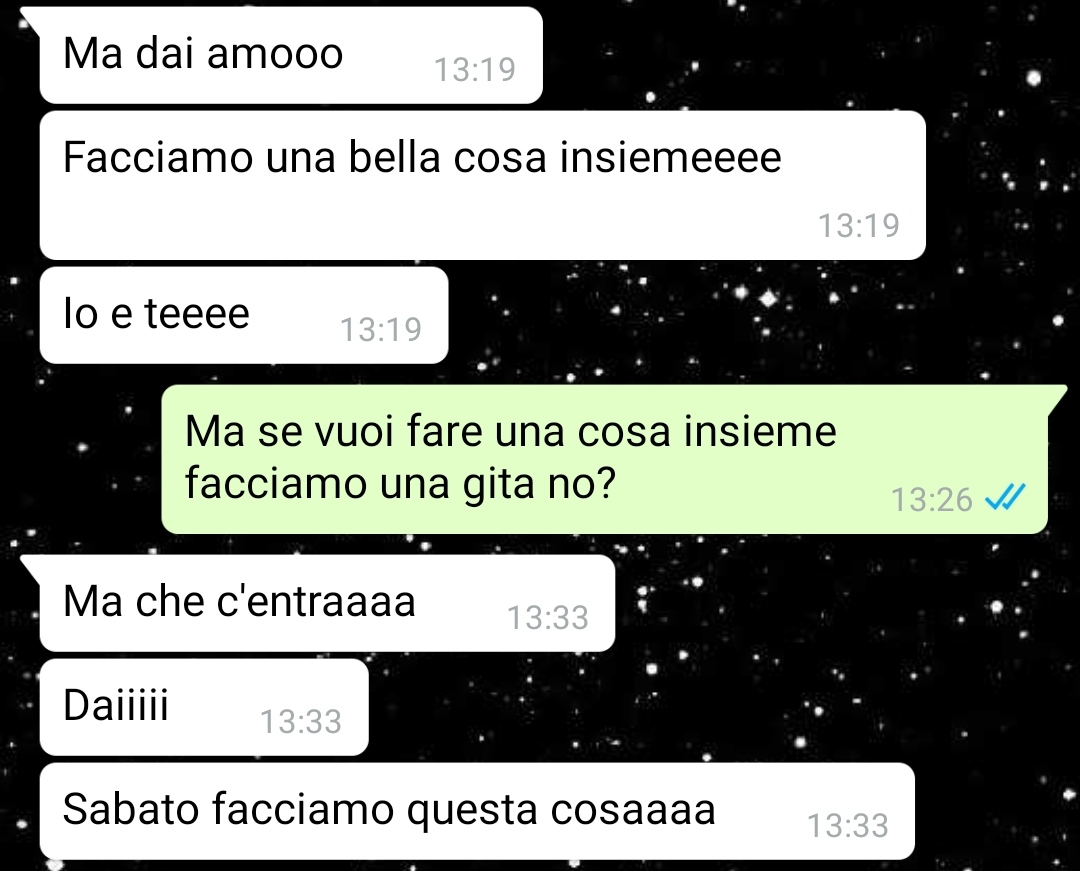
Task: Click the word 'insiemeeee' in second message
Action: tap(670, 158)
